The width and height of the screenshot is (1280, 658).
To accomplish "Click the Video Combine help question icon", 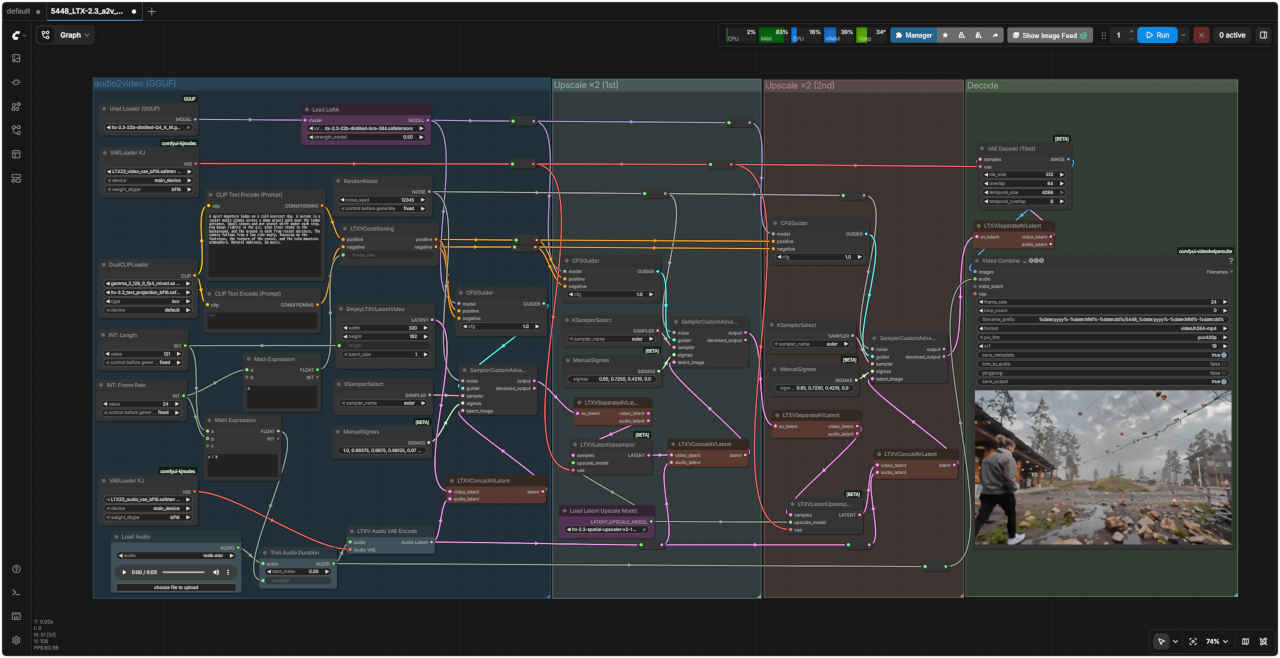I will pyautogui.click(x=1230, y=260).
